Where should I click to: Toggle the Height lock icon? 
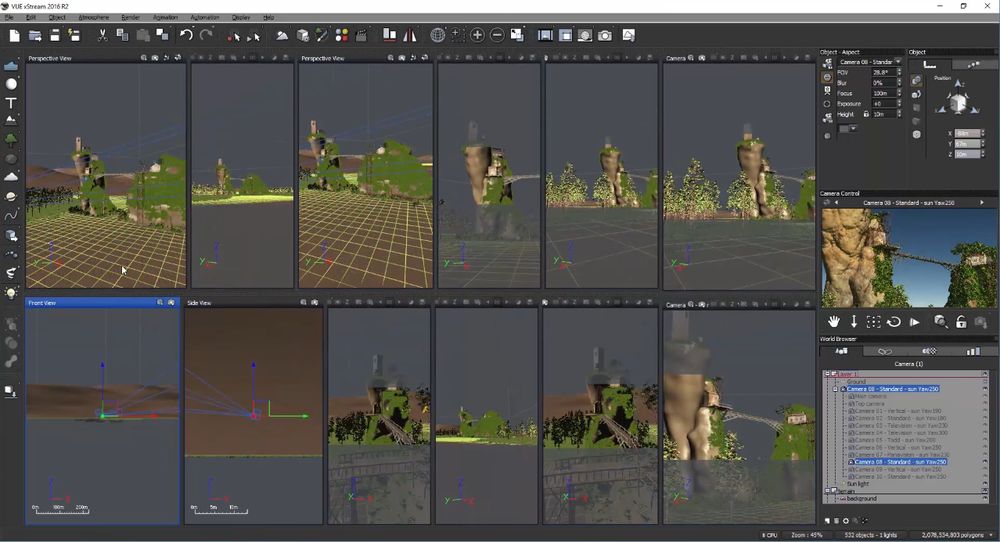point(865,114)
